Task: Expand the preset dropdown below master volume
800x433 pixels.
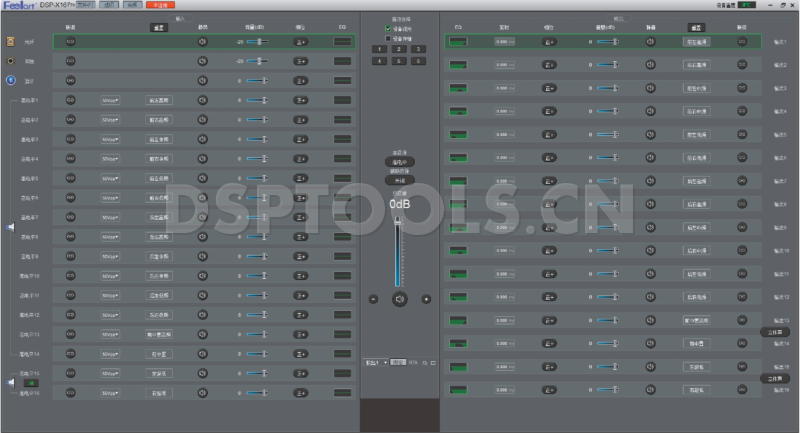Action: coord(377,361)
